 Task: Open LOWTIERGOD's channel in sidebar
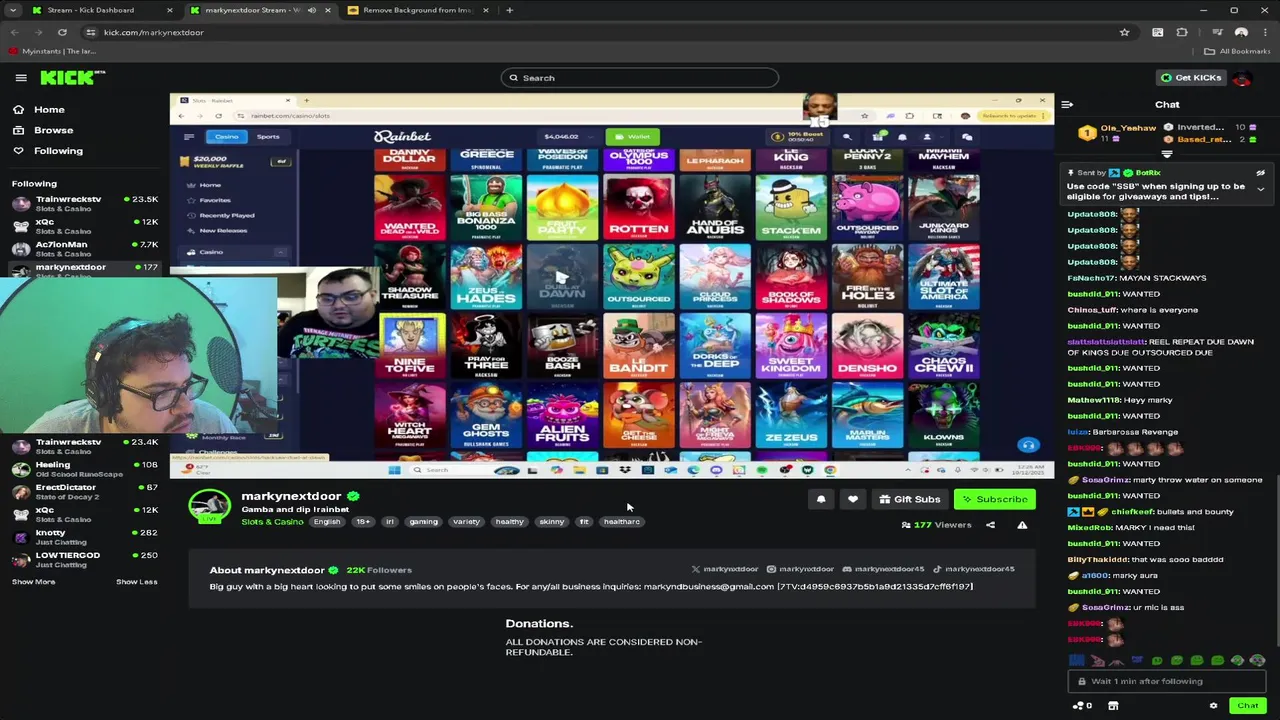84,559
